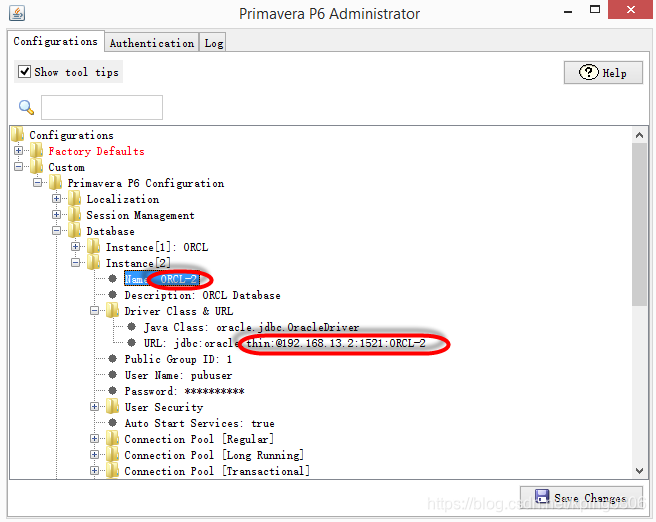
Task: Click the Factory Defaults folder icon
Action: tap(37, 151)
